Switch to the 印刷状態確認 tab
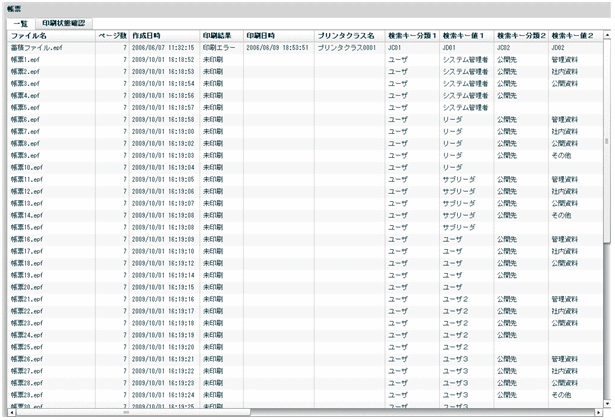Image resolution: width=615 pixels, height=420 pixels. point(63,21)
